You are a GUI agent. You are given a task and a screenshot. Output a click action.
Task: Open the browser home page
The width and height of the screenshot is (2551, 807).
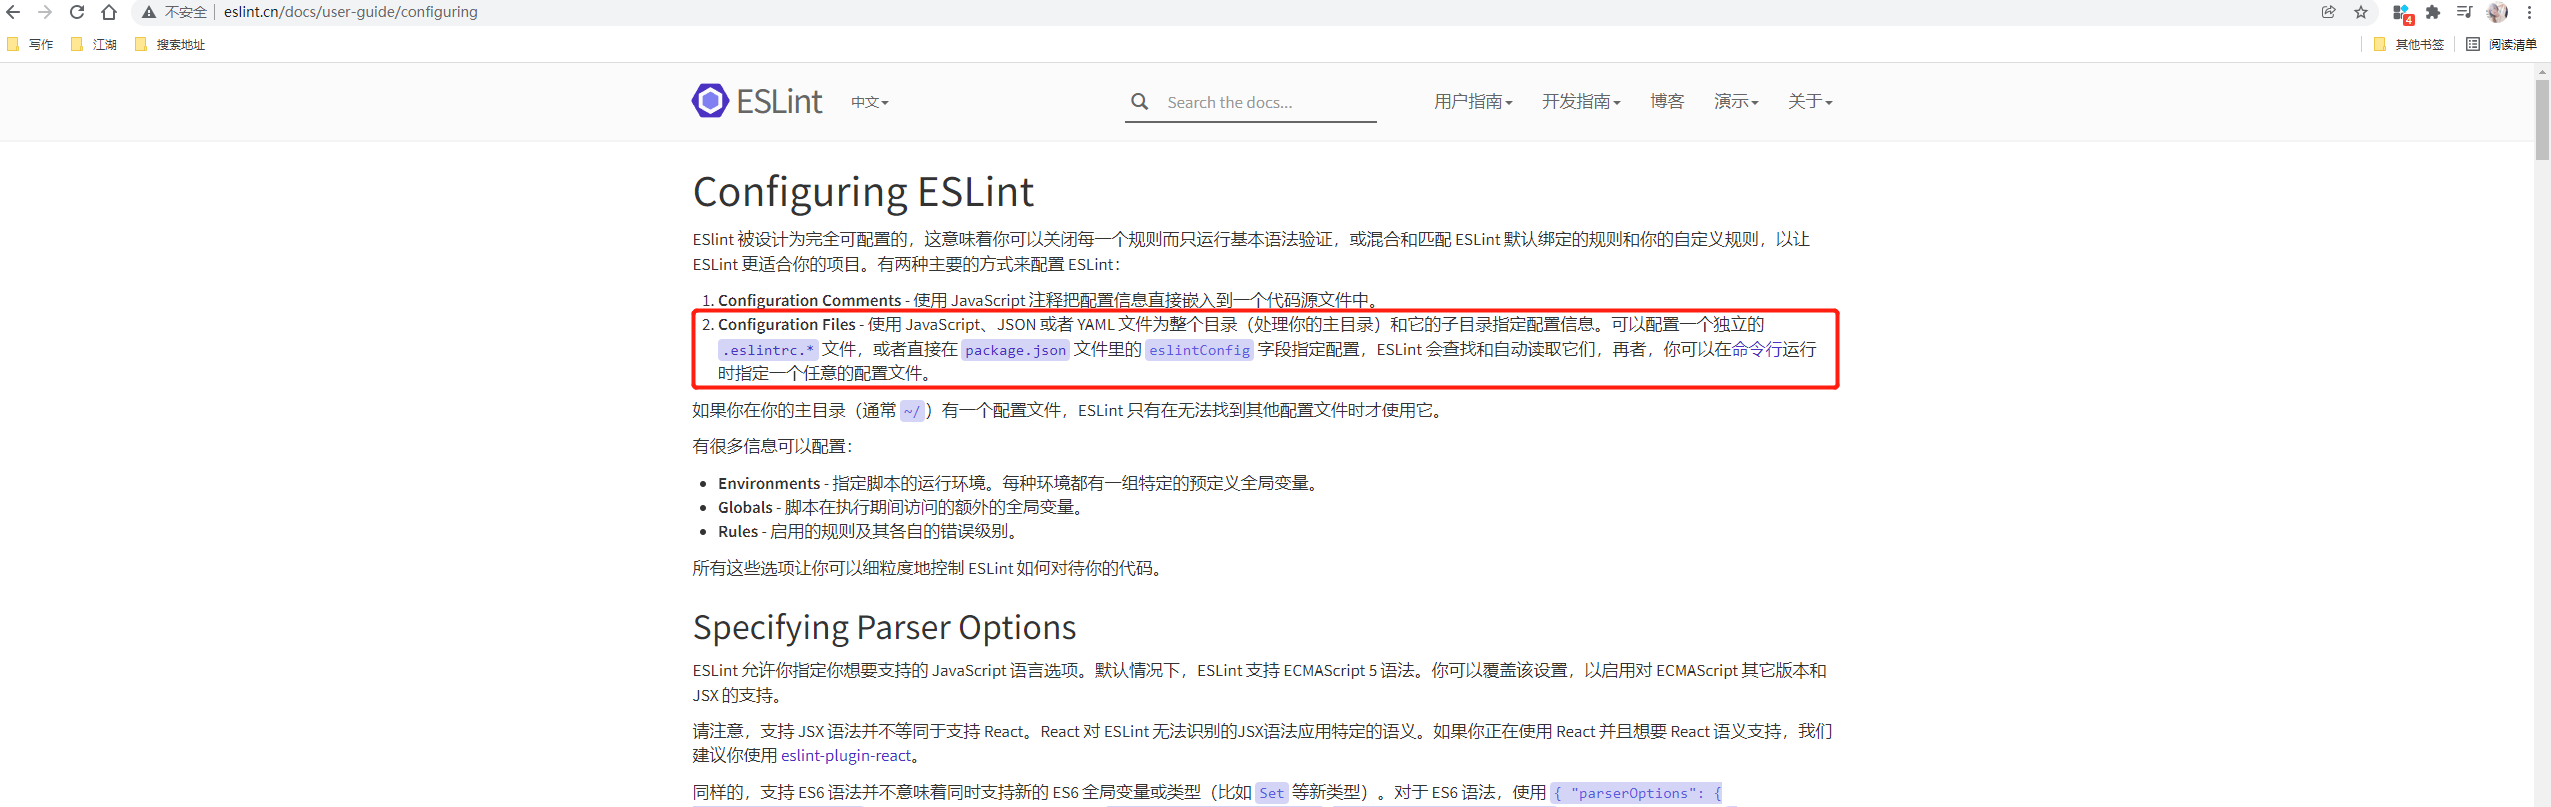(109, 12)
